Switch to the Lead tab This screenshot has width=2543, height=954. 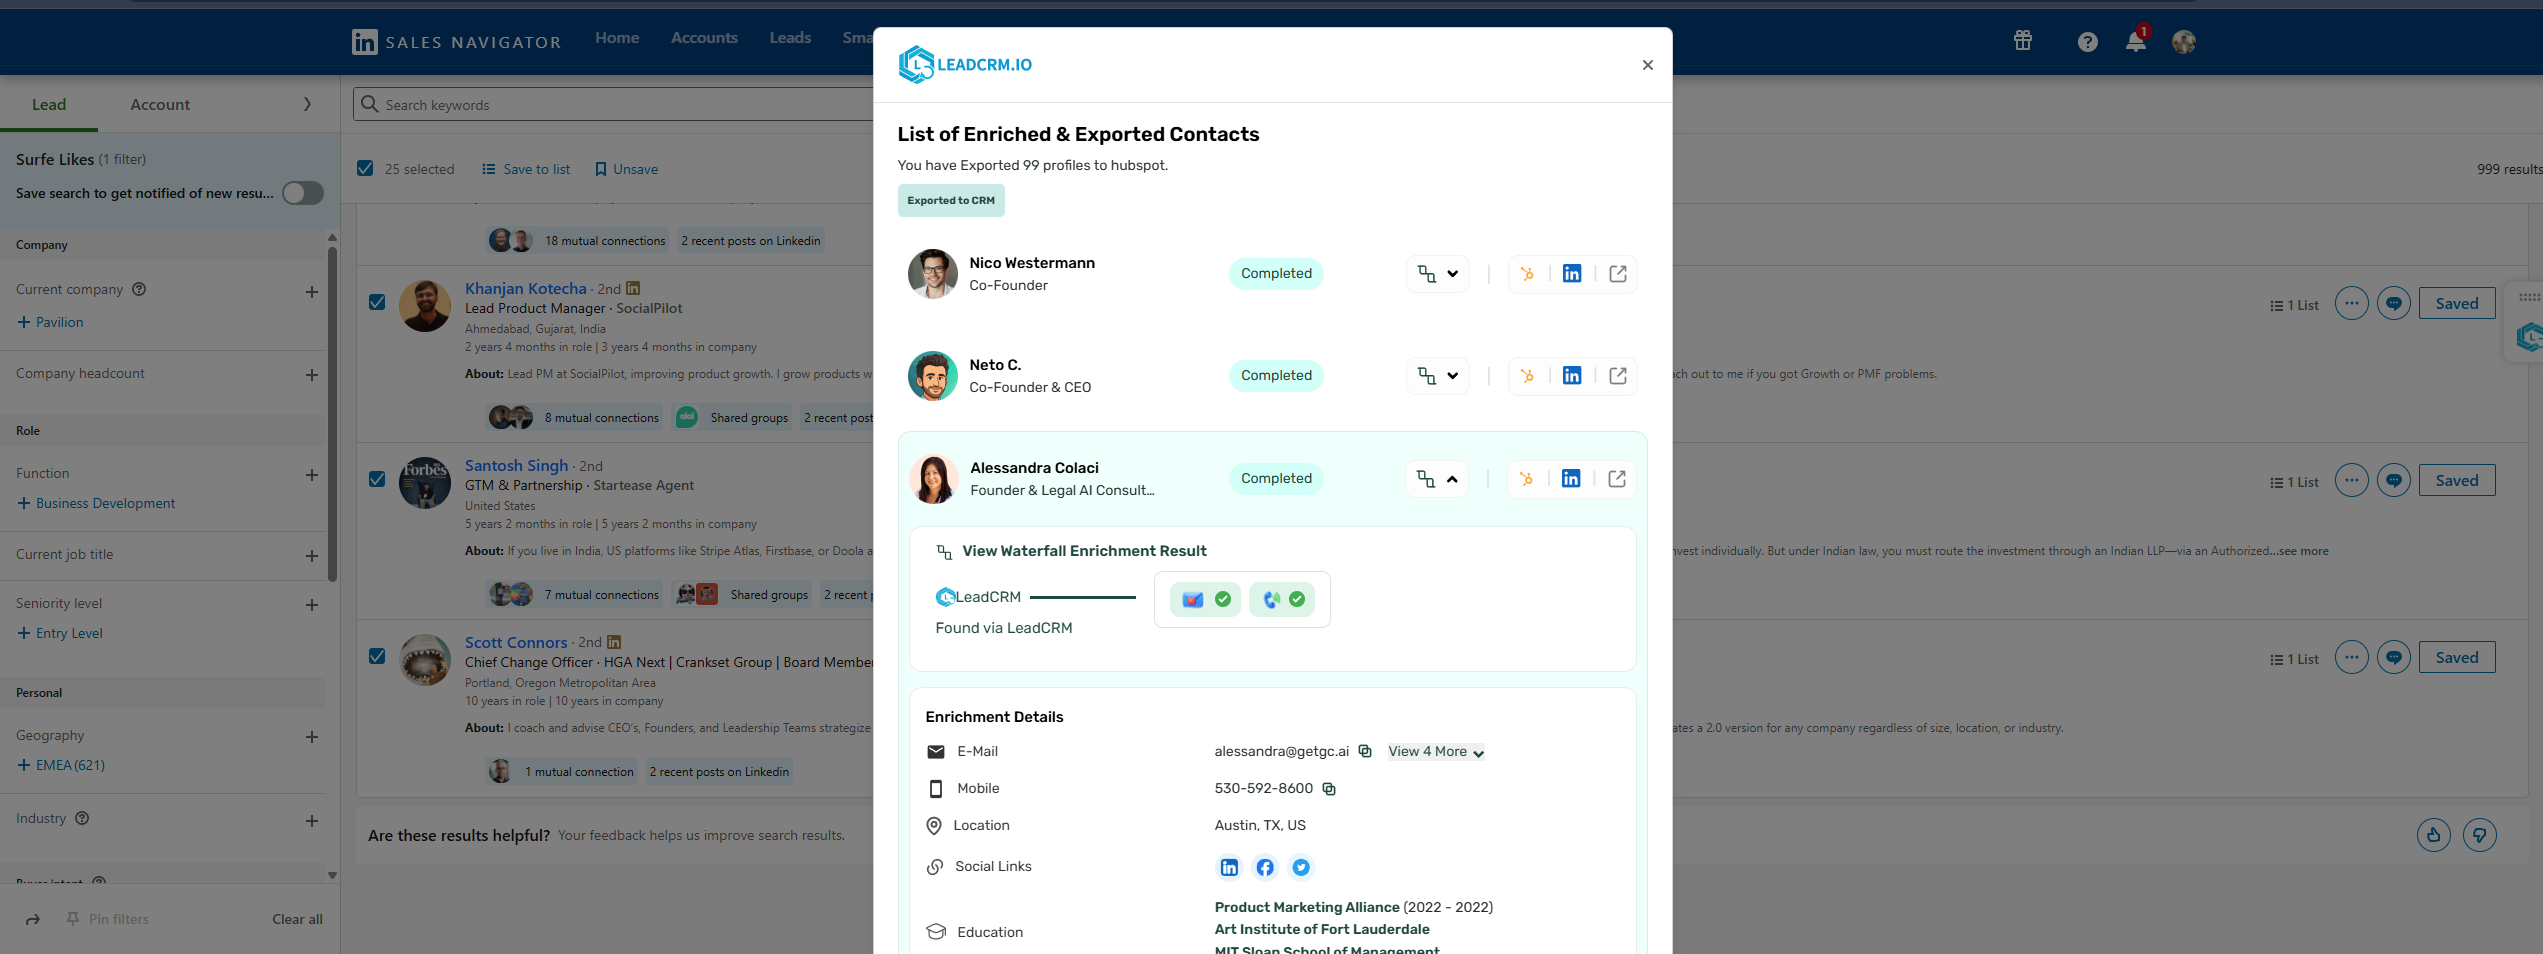49,105
